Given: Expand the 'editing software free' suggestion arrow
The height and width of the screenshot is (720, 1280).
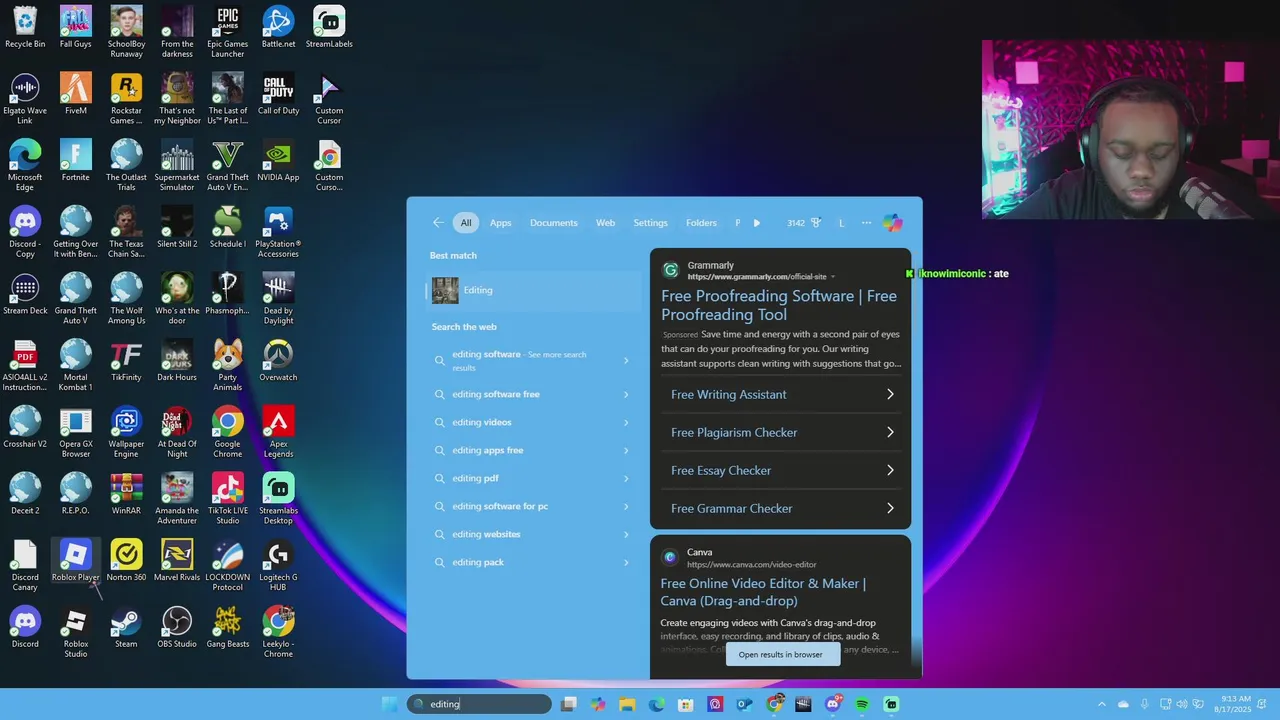Looking at the screenshot, I should point(626,395).
